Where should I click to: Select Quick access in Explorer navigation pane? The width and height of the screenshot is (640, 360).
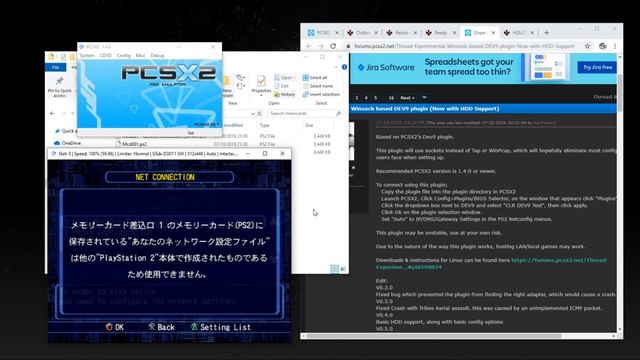click(x=65, y=131)
